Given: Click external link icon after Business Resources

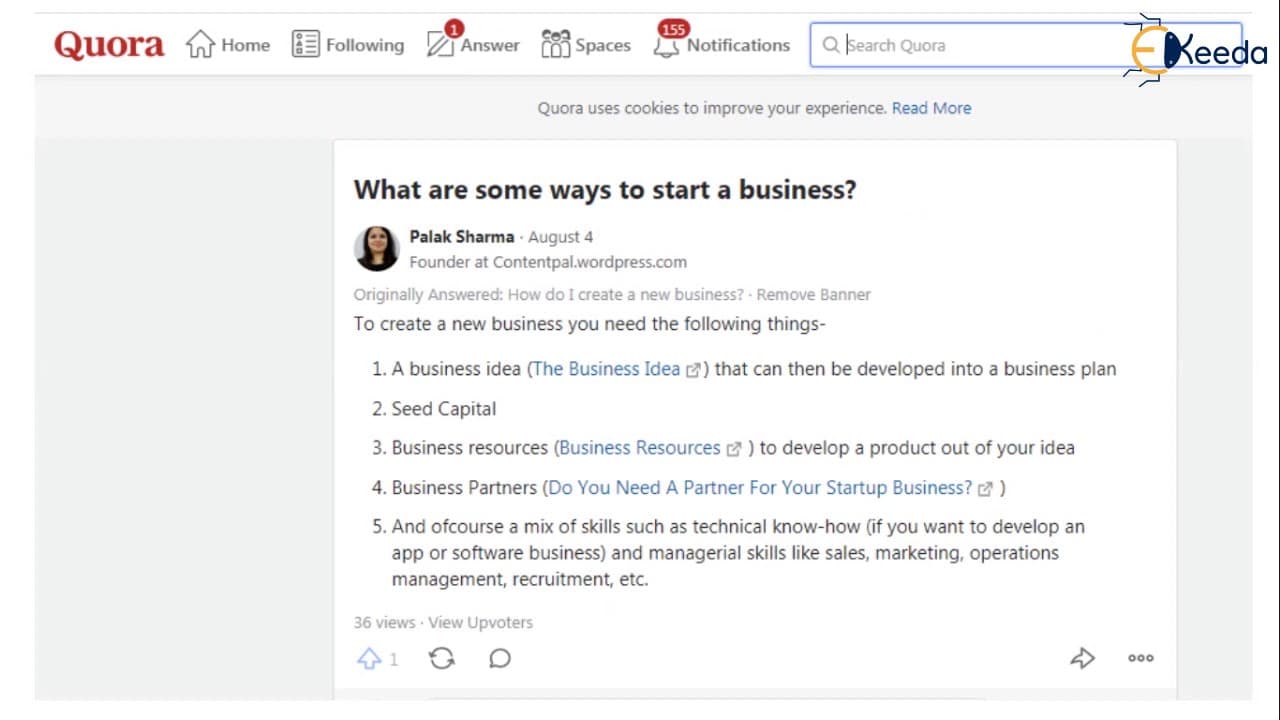Looking at the screenshot, I should coord(734,449).
